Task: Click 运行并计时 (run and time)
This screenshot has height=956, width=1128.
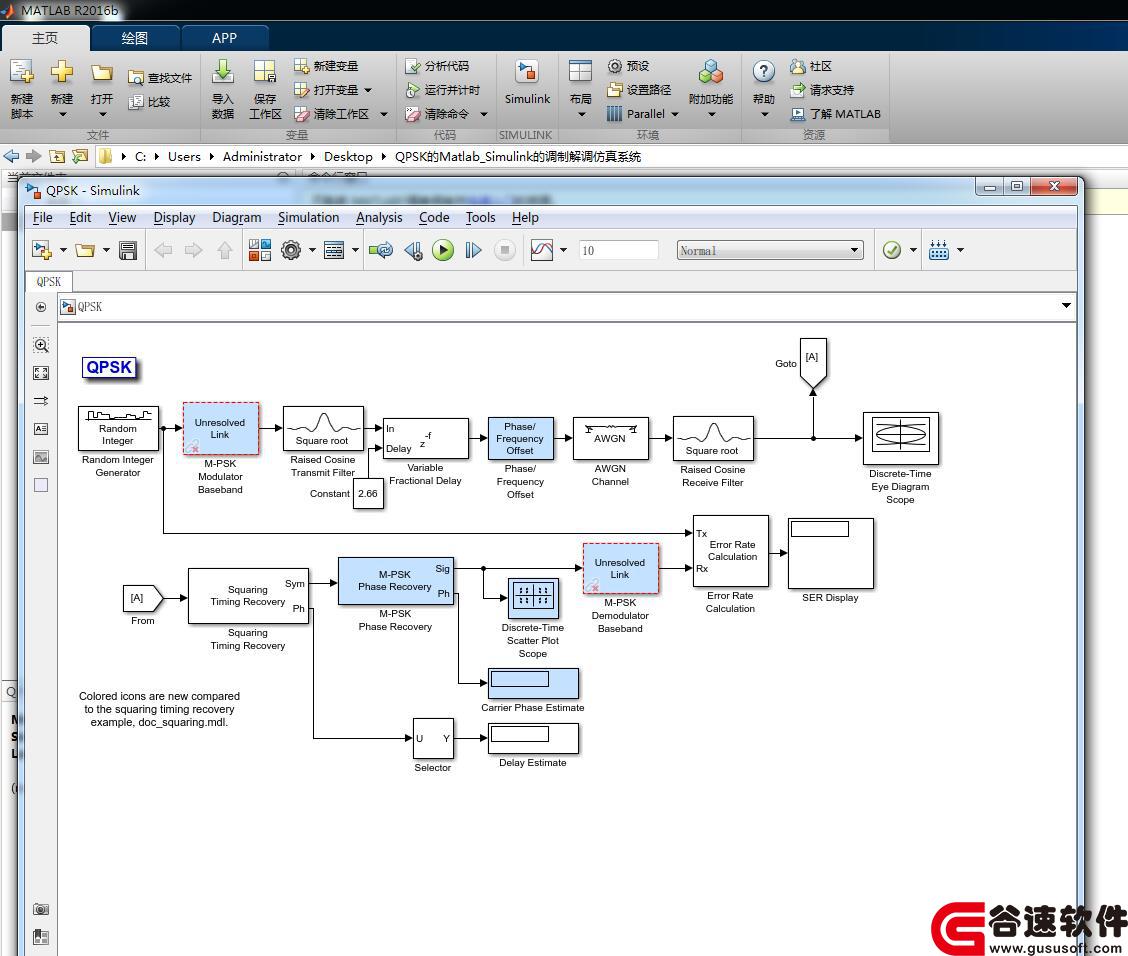Action: [442, 90]
